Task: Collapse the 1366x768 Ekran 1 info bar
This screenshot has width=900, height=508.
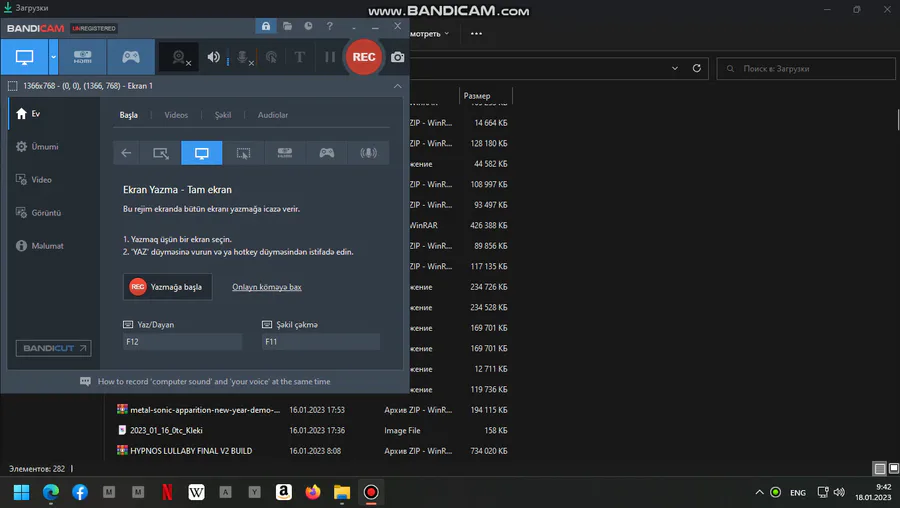Action: coord(397,86)
